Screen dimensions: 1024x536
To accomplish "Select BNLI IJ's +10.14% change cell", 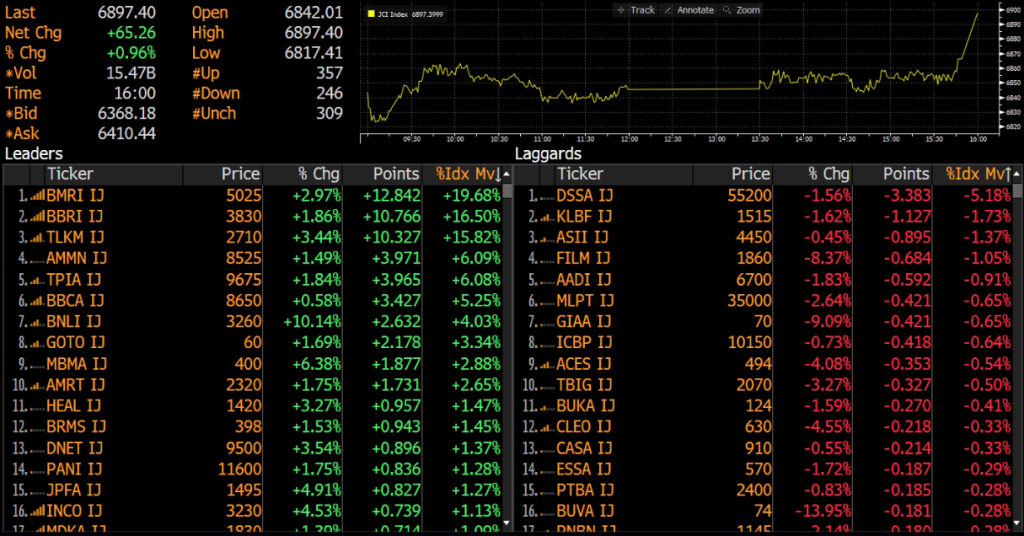I will [312, 321].
